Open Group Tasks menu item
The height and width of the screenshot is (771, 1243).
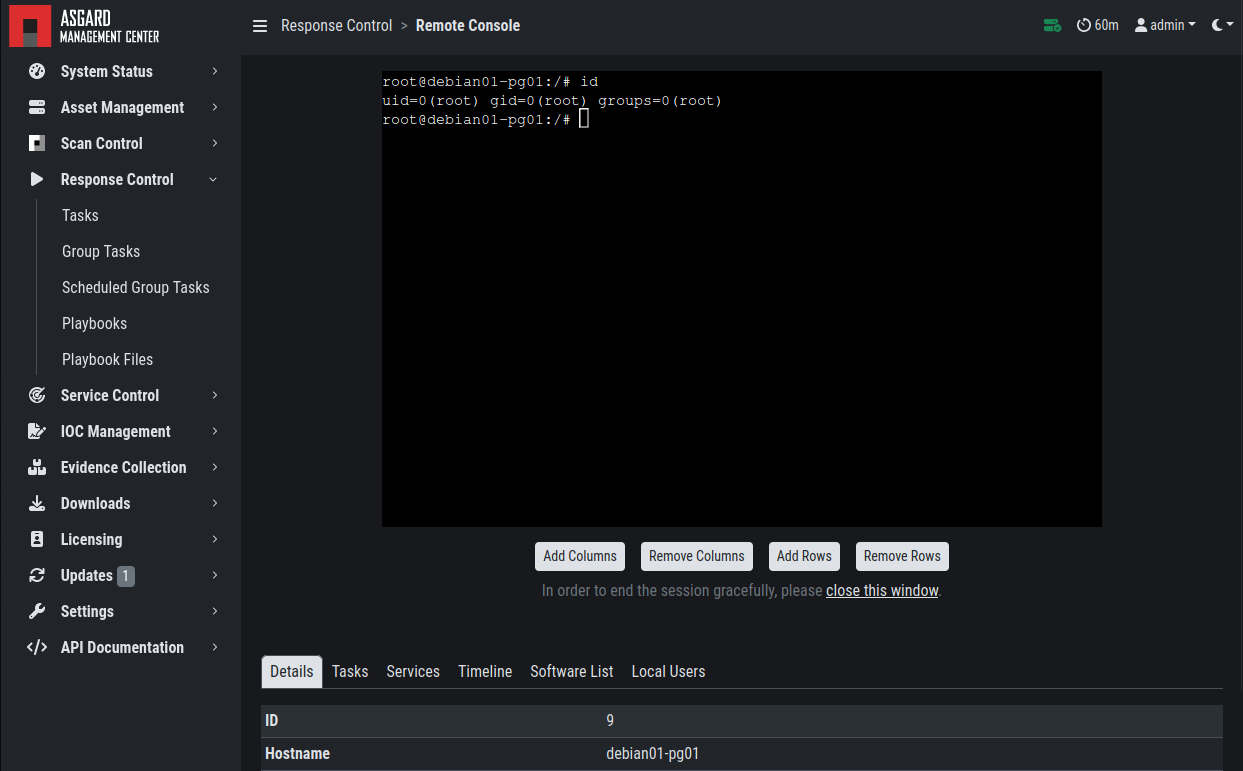[x=101, y=251]
